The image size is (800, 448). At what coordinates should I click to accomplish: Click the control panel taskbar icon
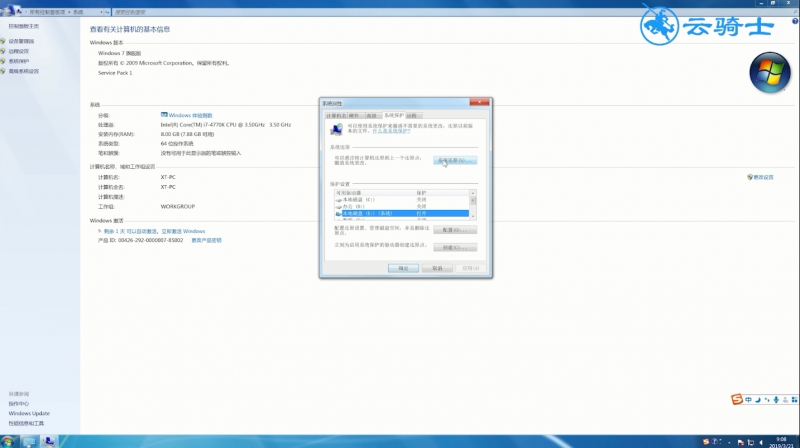(x=48, y=441)
